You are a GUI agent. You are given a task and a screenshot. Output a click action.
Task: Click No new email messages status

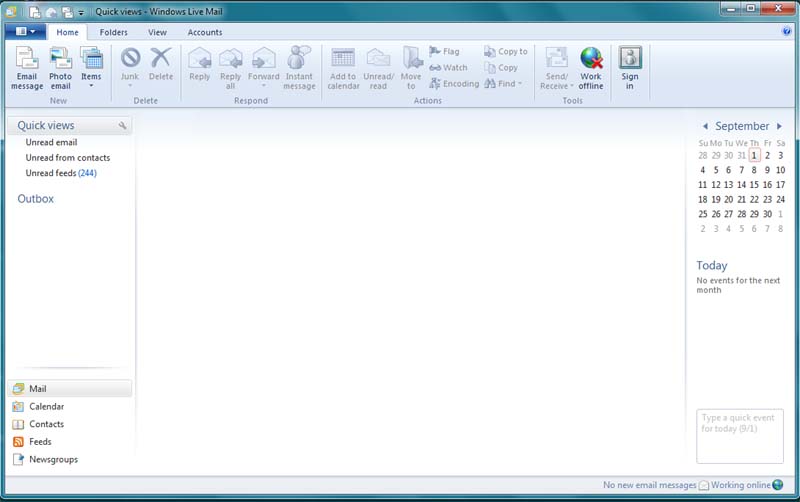pyautogui.click(x=649, y=485)
